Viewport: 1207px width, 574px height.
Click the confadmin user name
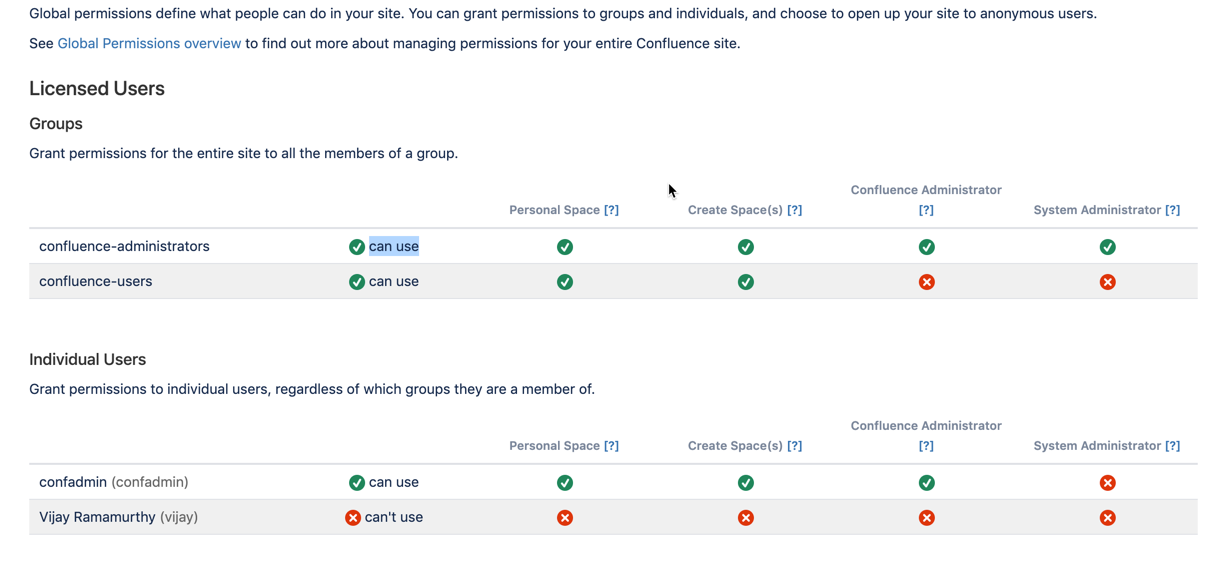pos(73,482)
